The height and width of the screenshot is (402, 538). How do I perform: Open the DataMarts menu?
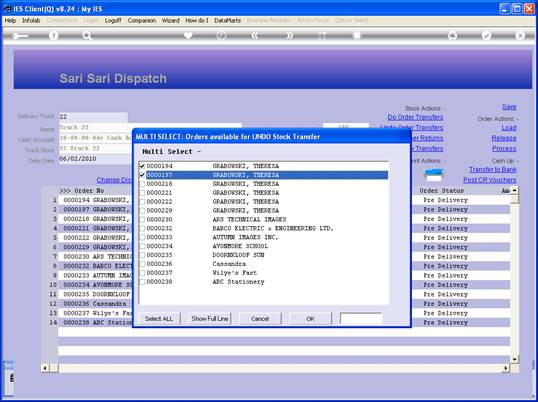[227, 21]
